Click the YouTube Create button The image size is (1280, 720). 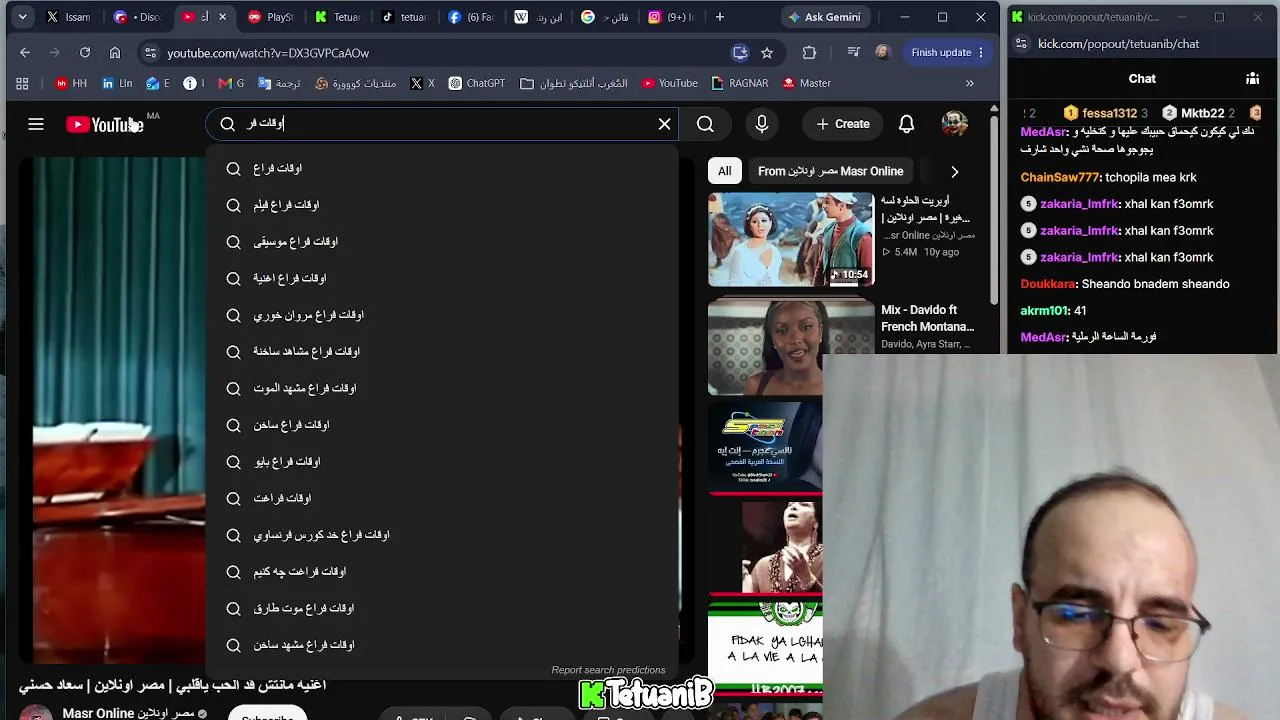click(x=842, y=124)
